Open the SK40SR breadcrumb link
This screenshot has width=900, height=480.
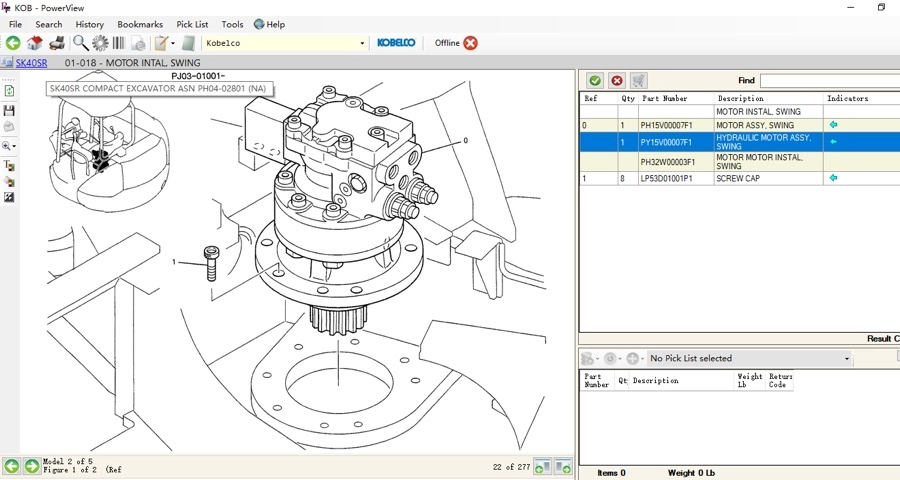tap(31, 63)
